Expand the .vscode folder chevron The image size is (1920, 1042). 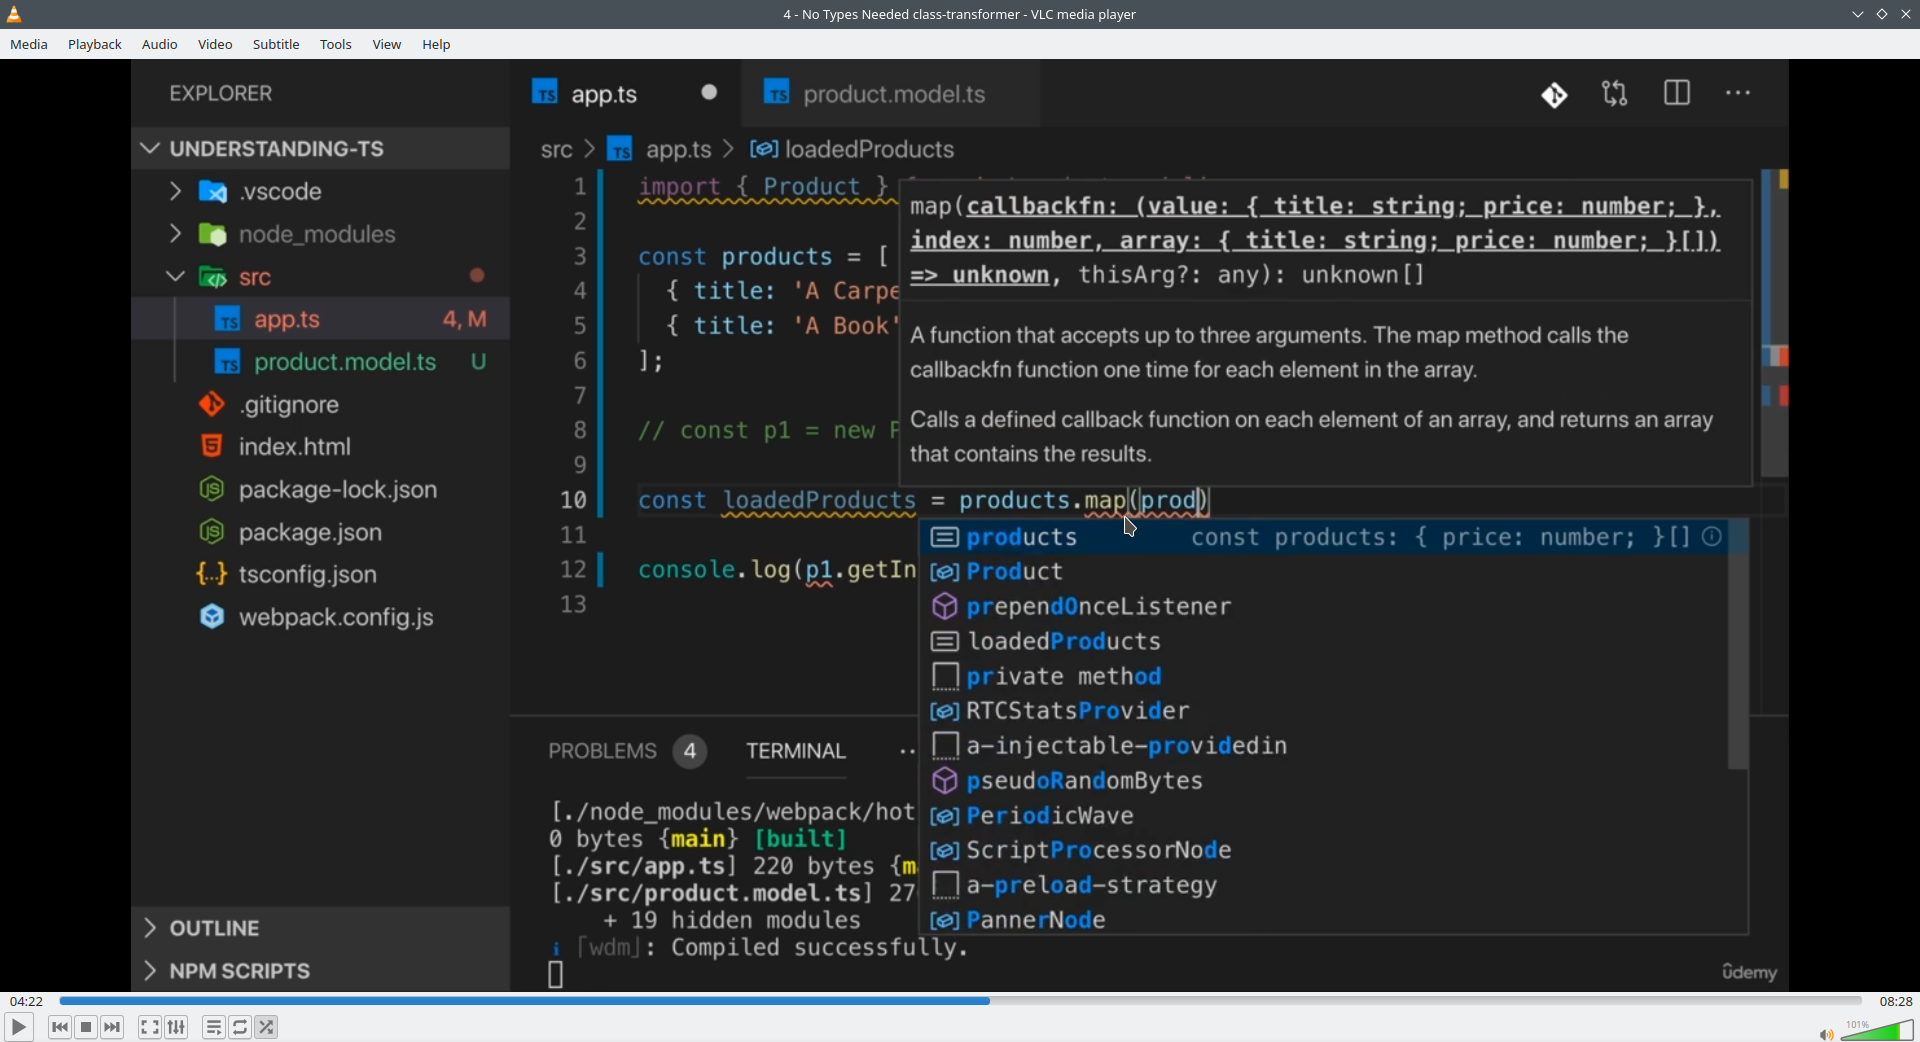click(x=176, y=191)
